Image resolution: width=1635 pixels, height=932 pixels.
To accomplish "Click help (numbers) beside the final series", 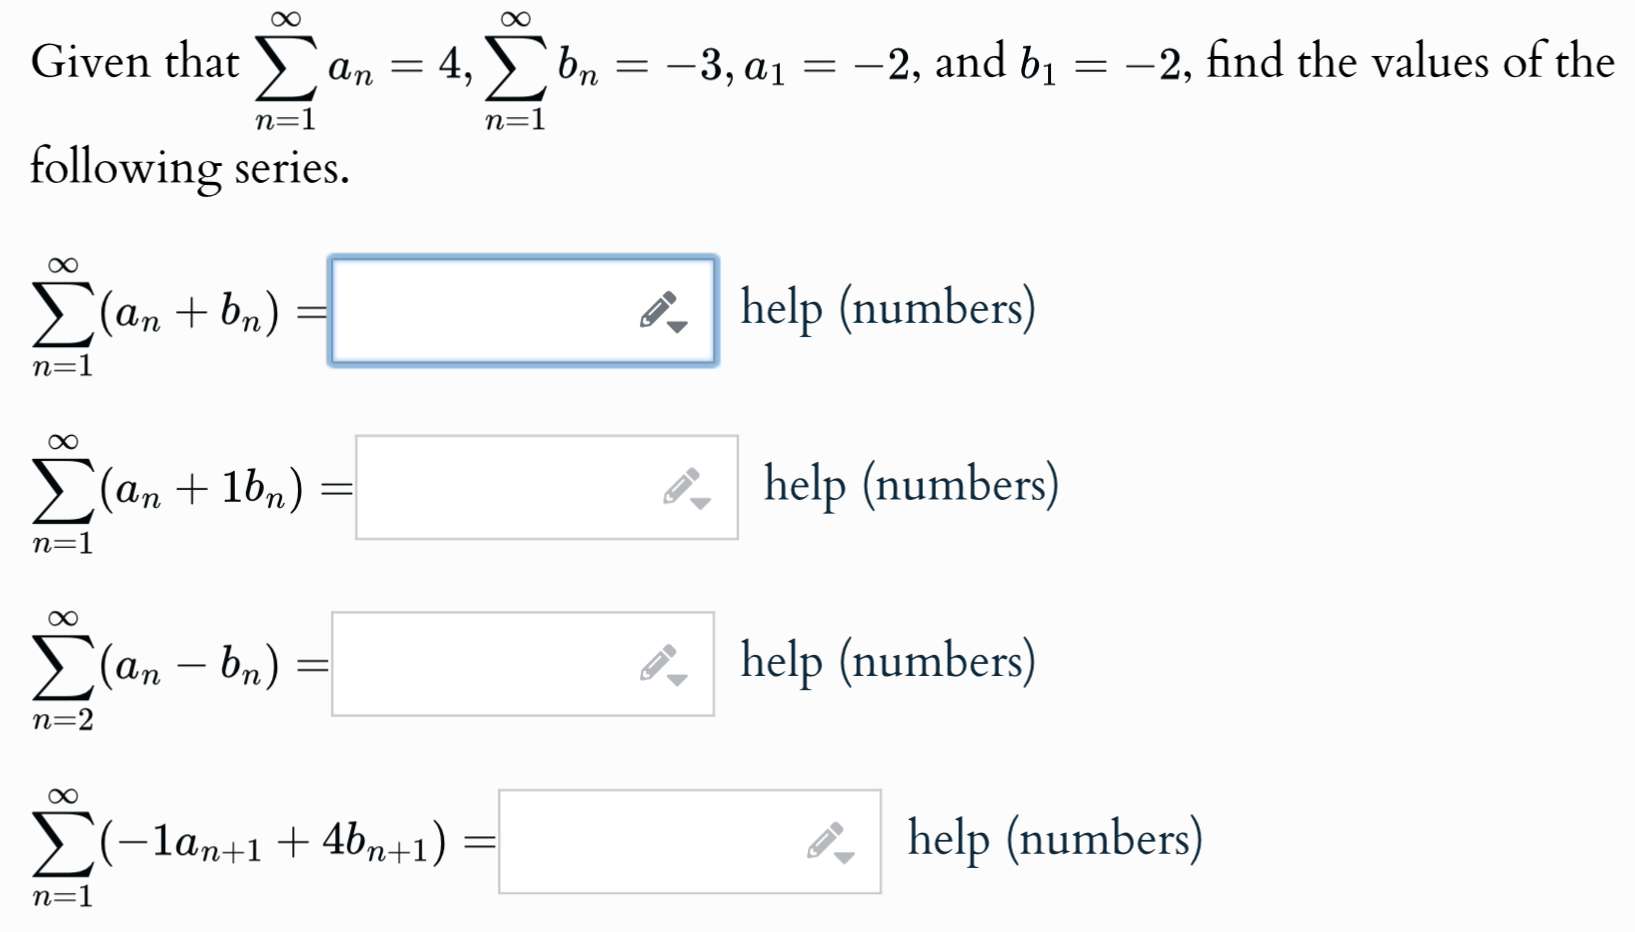I will point(1055,838).
